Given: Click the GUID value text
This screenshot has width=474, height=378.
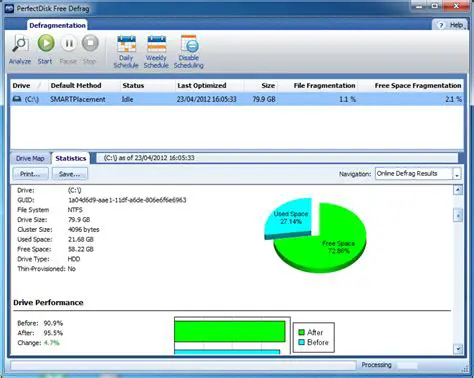Looking at the screenshot, I should [127, 200].
